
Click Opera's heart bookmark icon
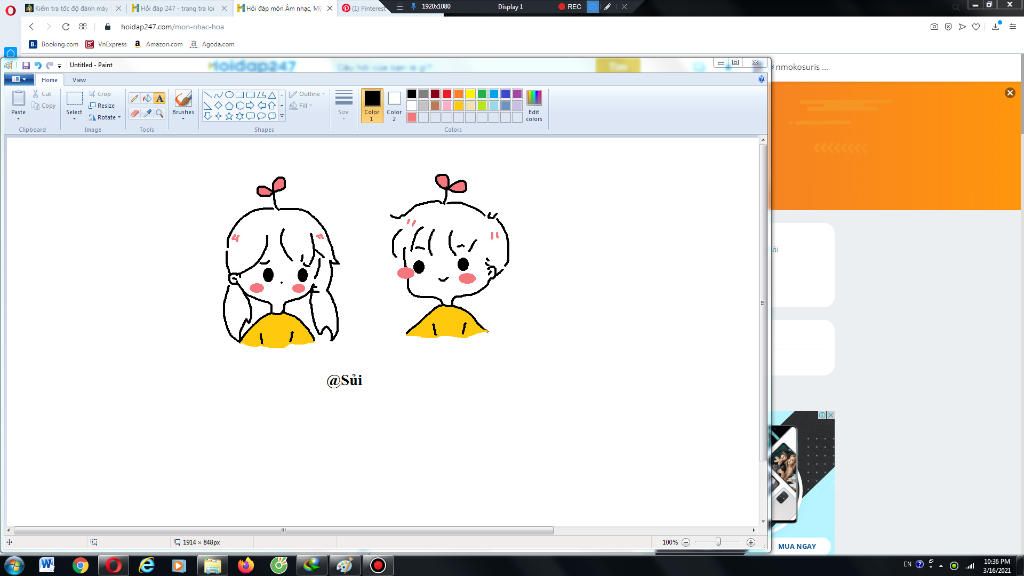976,27
